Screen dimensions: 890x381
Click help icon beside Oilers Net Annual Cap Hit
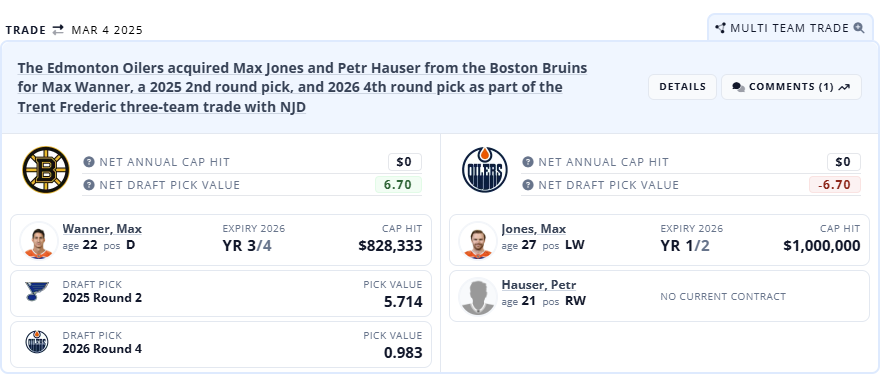point(528,162)
